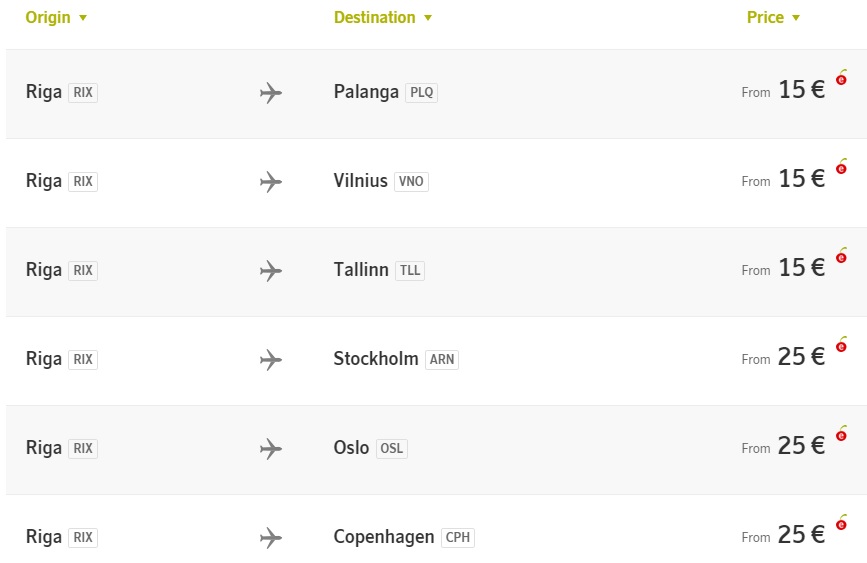The image size is (867, 563).
Task: Click the cherry icon beside Oslo price
Action: (x=842, y=433)
